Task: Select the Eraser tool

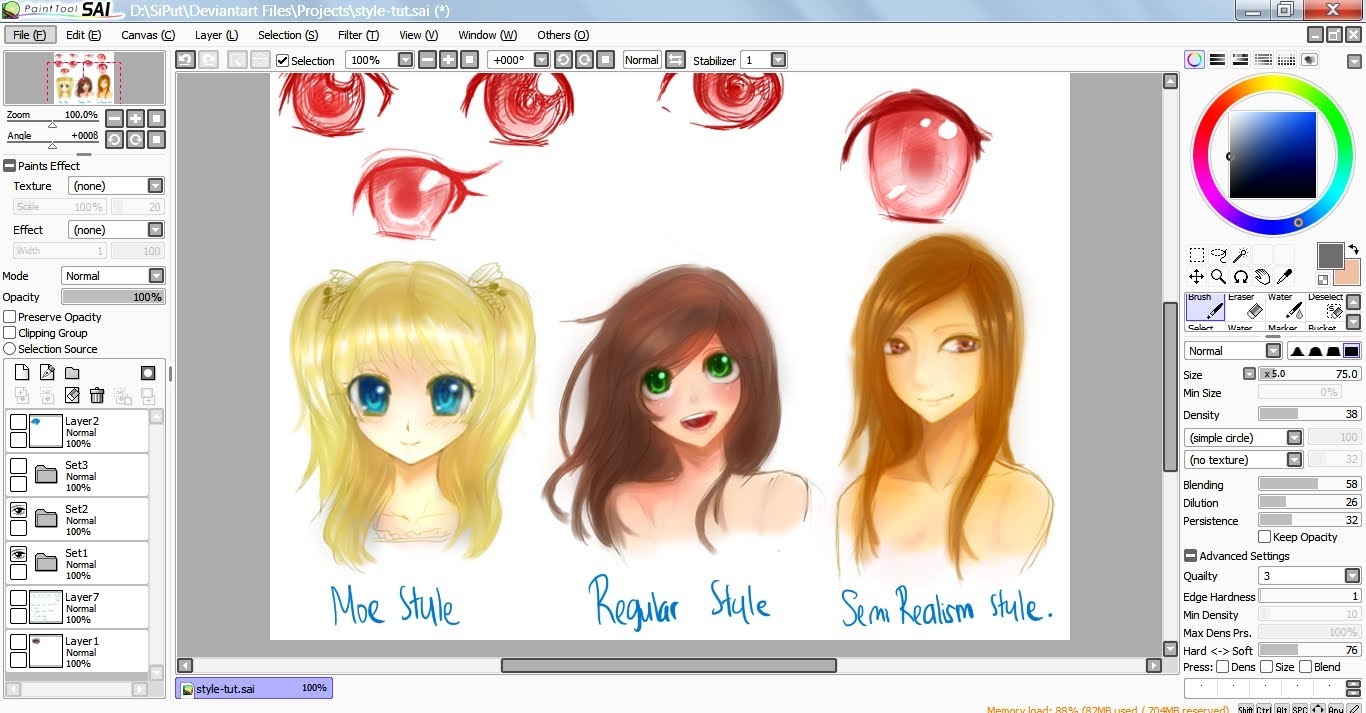Action: (1241, 310)
